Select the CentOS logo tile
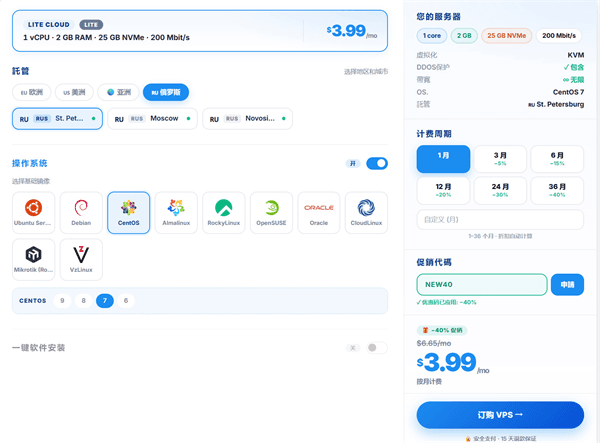This screenshot has height=443, width=600. pyautogui.click(x=129, y=212)
